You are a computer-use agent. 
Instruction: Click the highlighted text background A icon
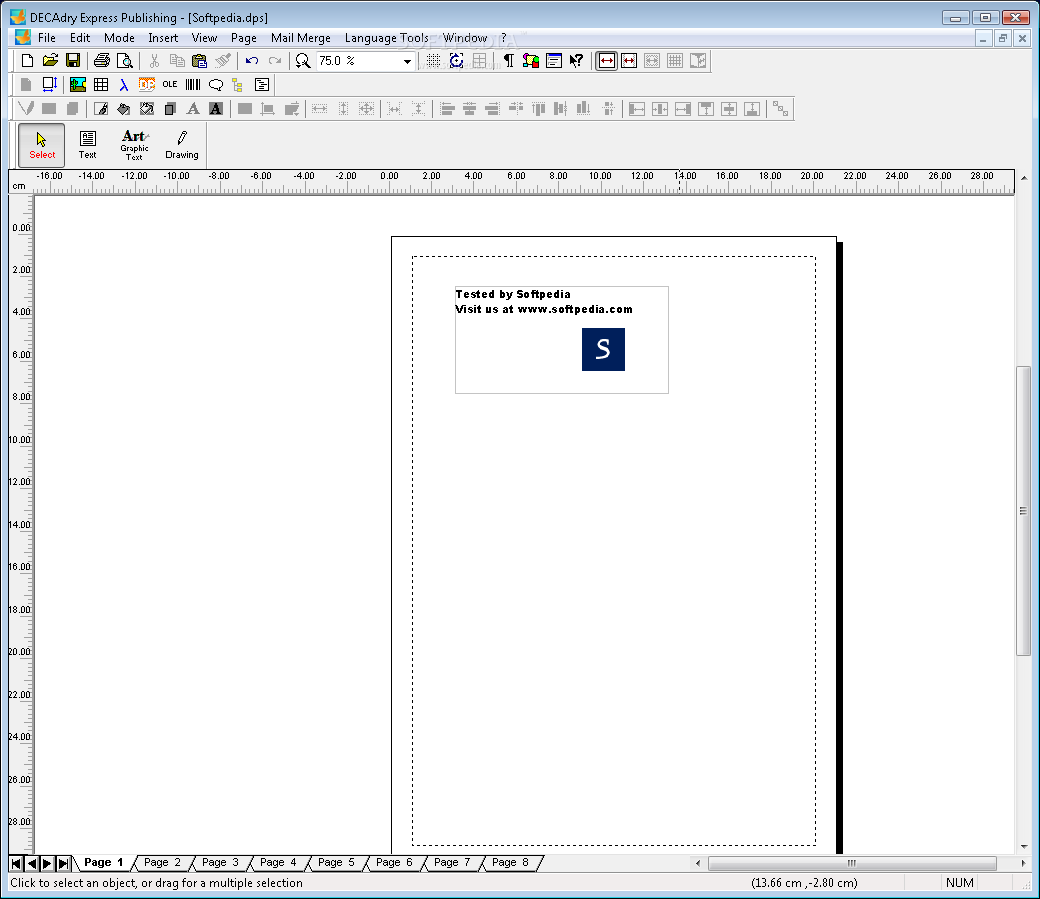pos(216,109)
